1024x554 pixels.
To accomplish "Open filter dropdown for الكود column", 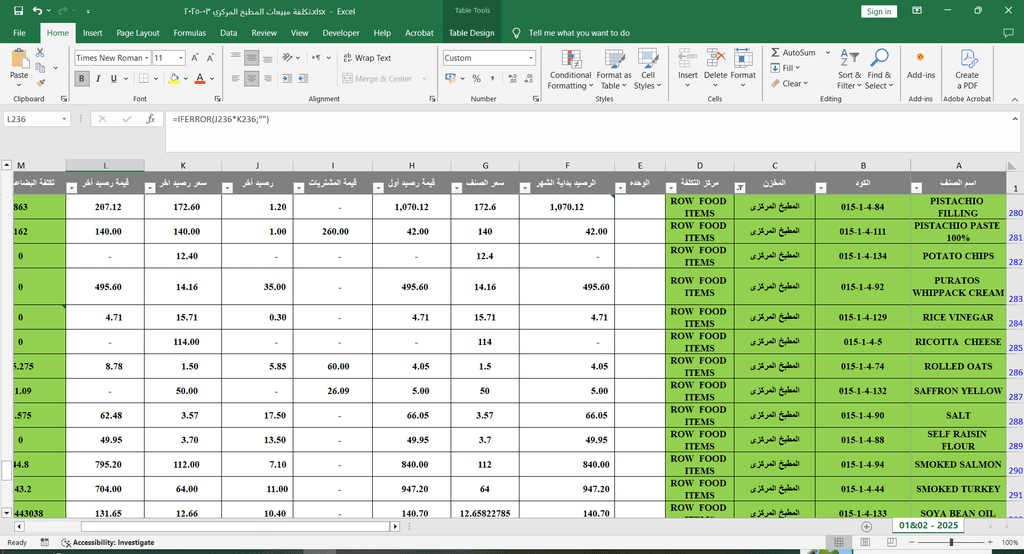I will click(x=821, y=188).
